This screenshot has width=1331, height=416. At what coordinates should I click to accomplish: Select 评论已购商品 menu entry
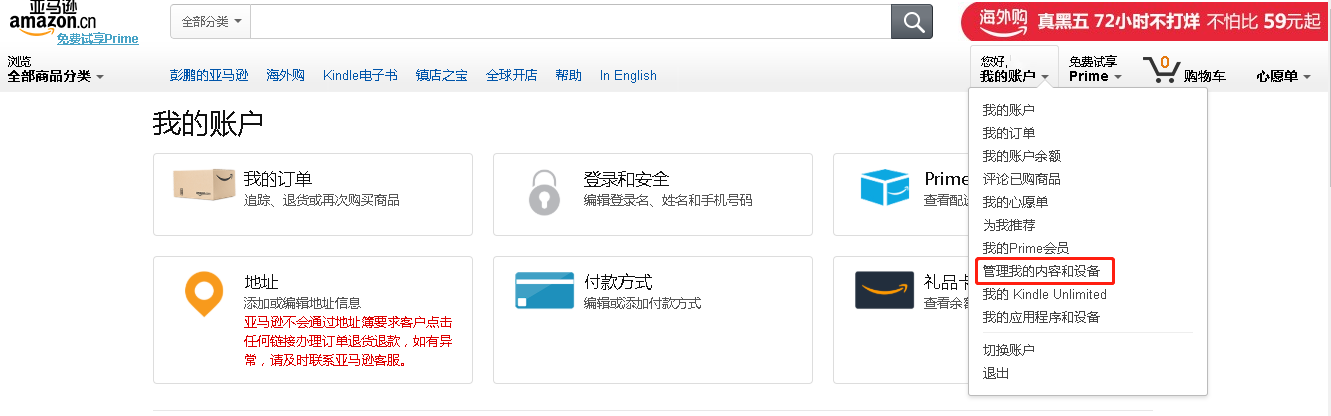pos(1021,179)
